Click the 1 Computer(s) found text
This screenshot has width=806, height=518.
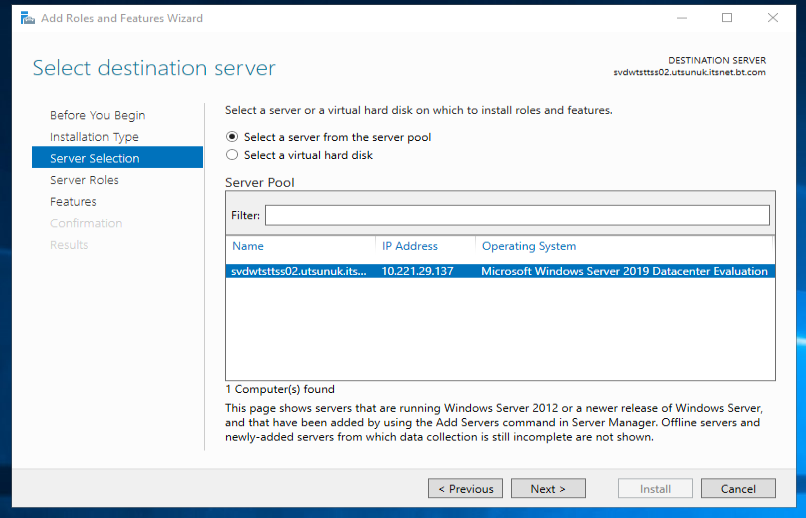280,389
